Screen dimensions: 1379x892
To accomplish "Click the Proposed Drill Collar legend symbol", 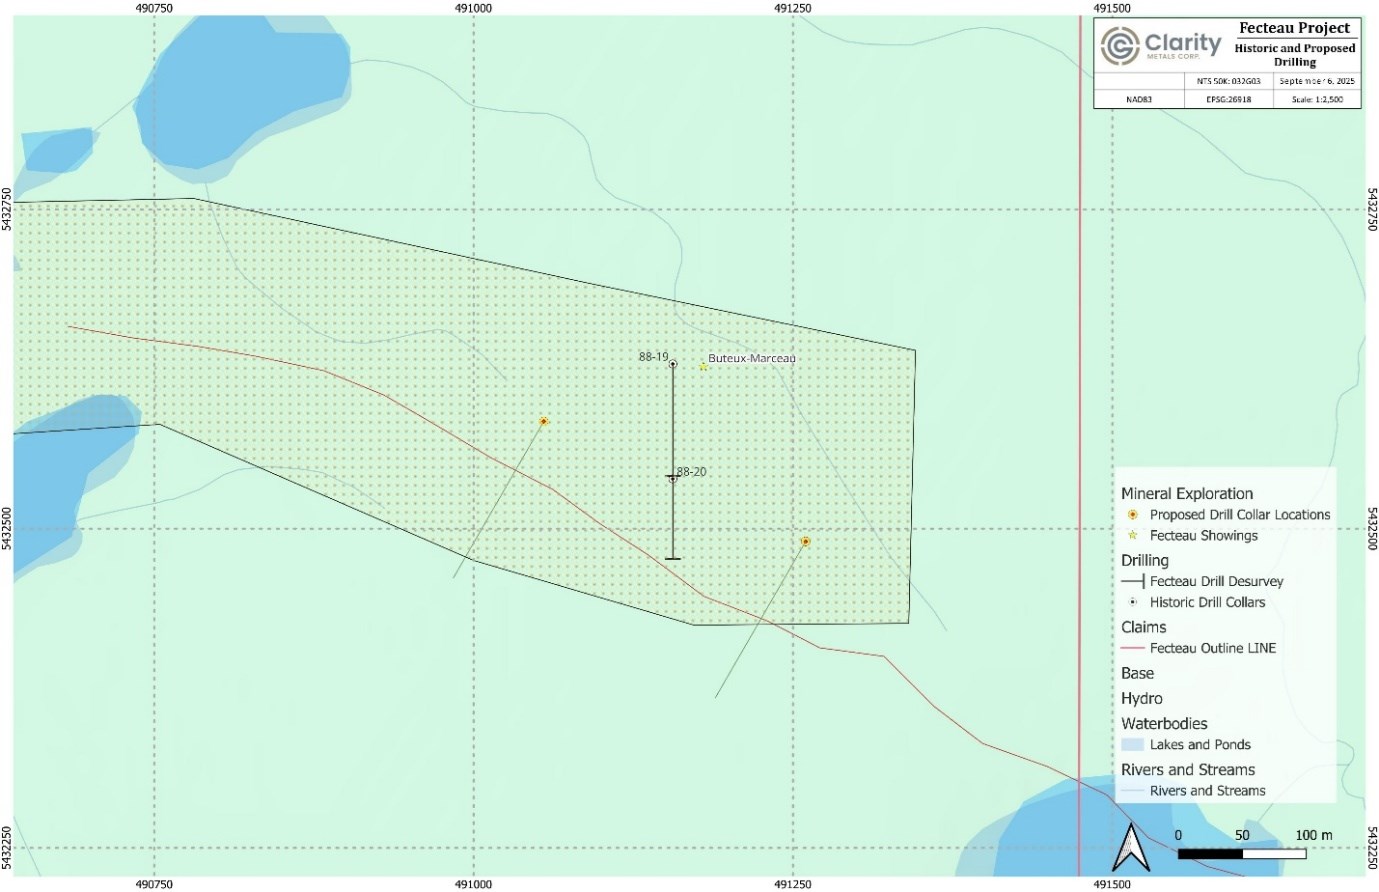I will tap(1132, 515).
